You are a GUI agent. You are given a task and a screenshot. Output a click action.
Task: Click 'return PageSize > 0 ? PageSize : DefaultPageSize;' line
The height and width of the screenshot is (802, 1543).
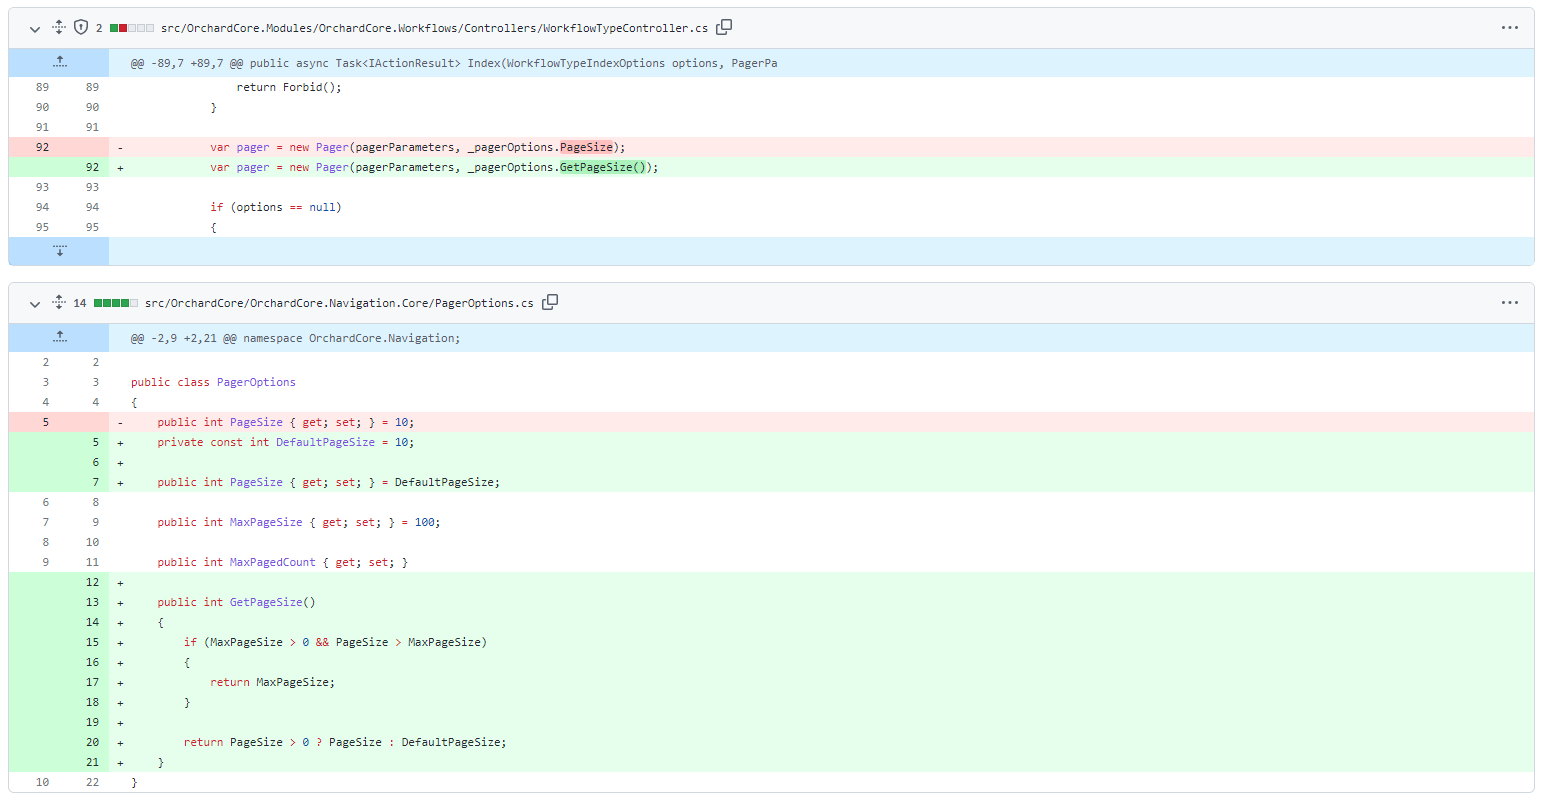click(345, 742)
